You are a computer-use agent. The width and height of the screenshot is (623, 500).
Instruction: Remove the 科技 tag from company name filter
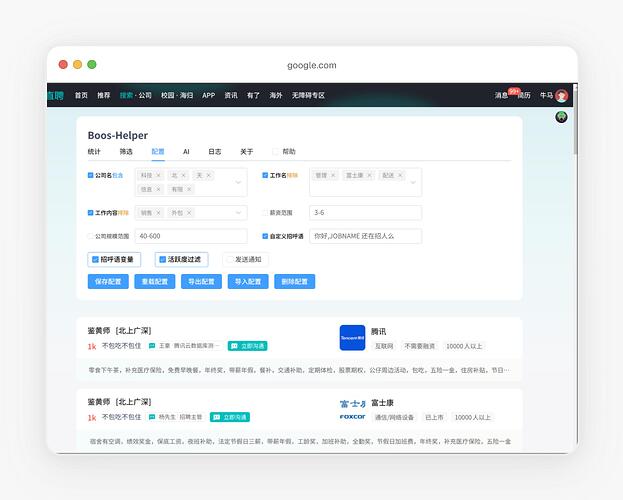click(158, 175)
